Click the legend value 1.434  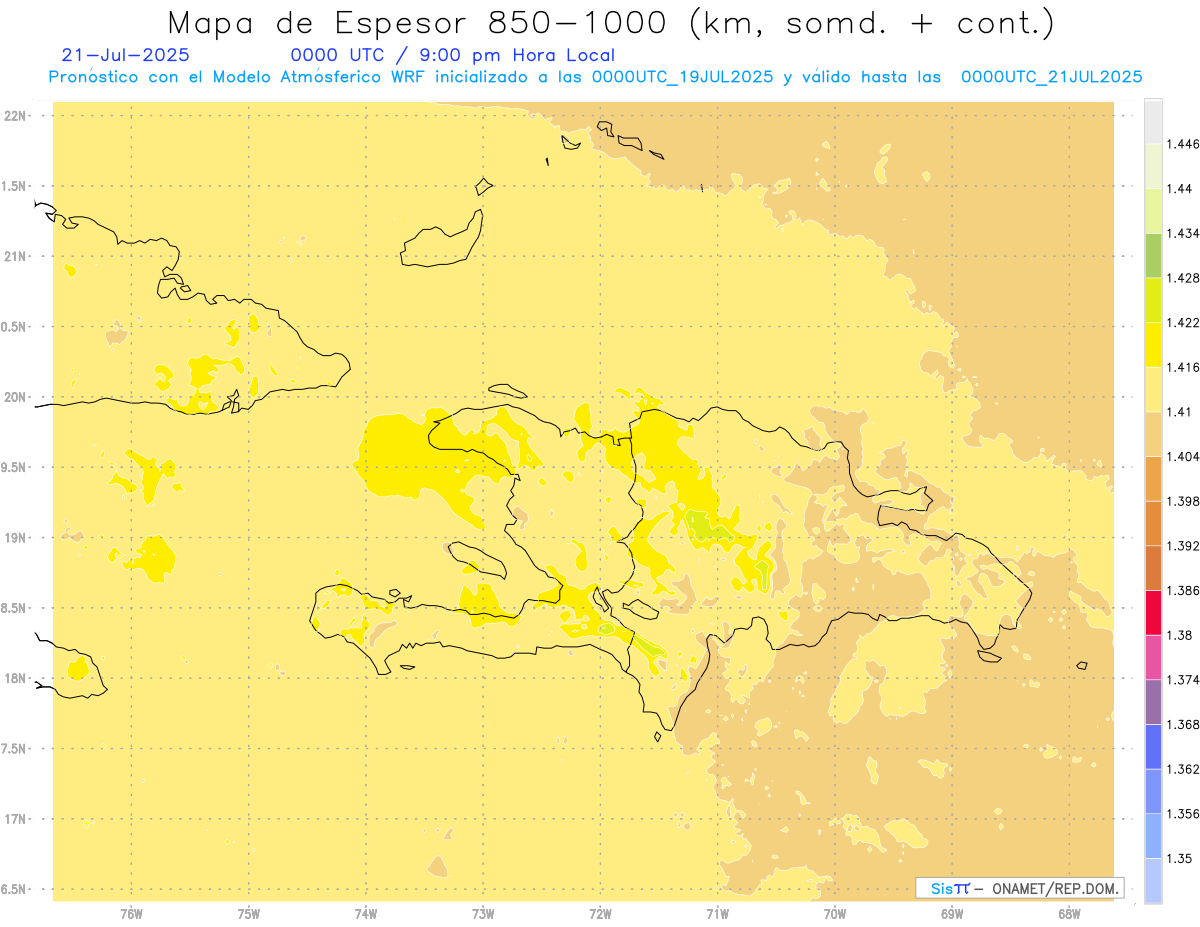coord(1184,233)
